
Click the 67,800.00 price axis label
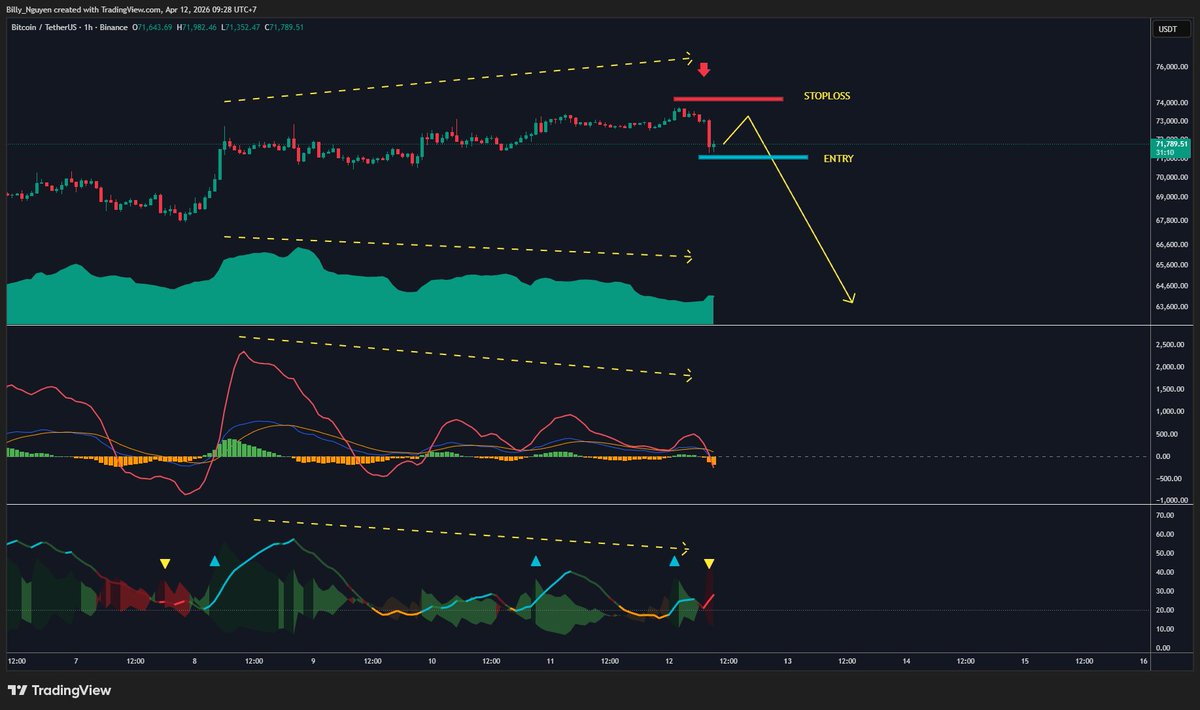click(x=1171, y=221)
